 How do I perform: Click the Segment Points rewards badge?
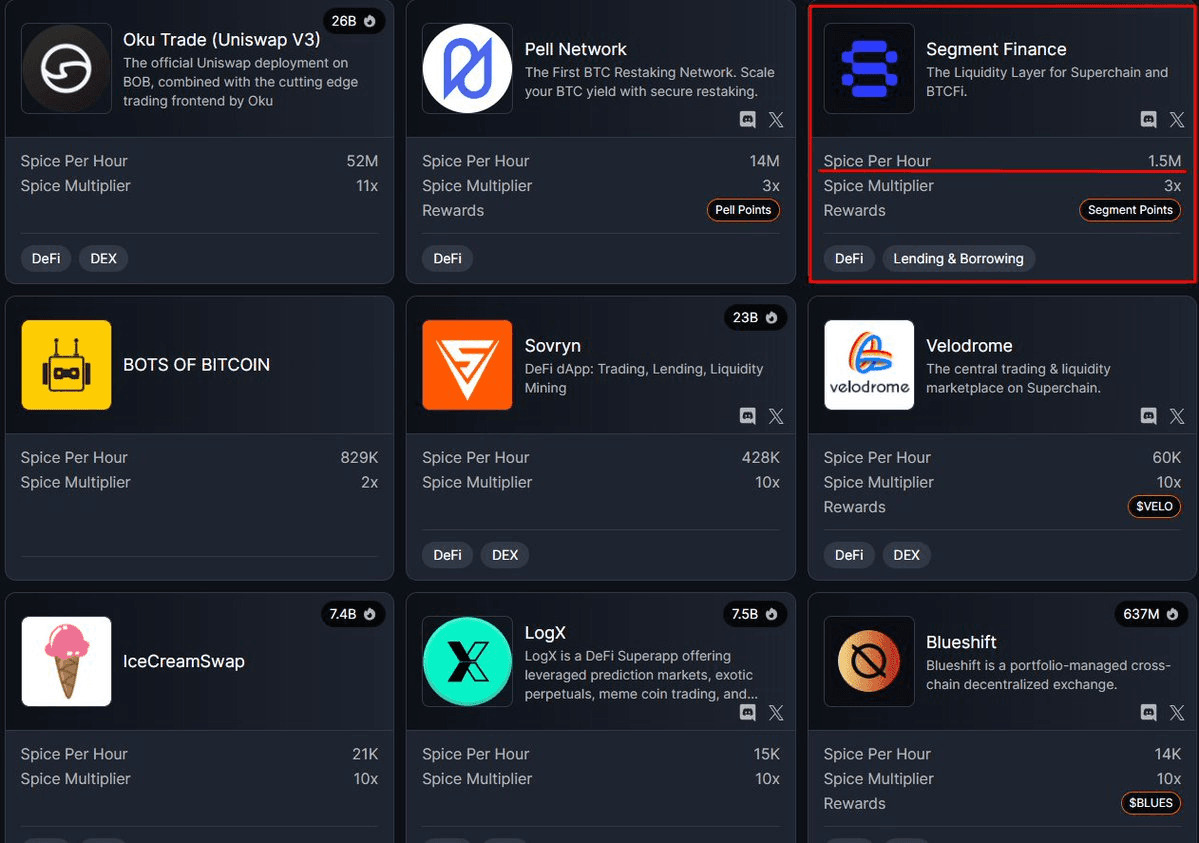pyautogui.click(x=1130, y=210)
